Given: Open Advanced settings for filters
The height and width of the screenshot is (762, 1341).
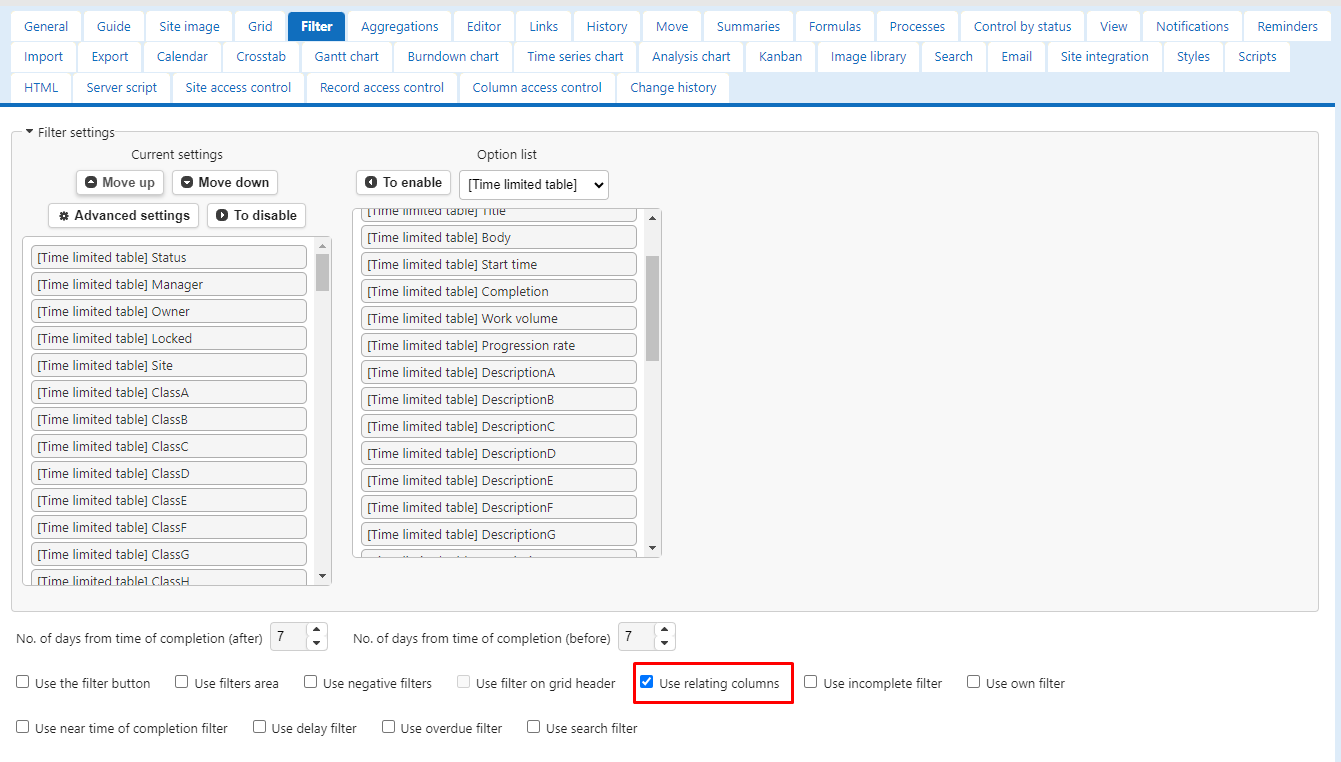Looking at the screenshot, I should tap(124, 216).
